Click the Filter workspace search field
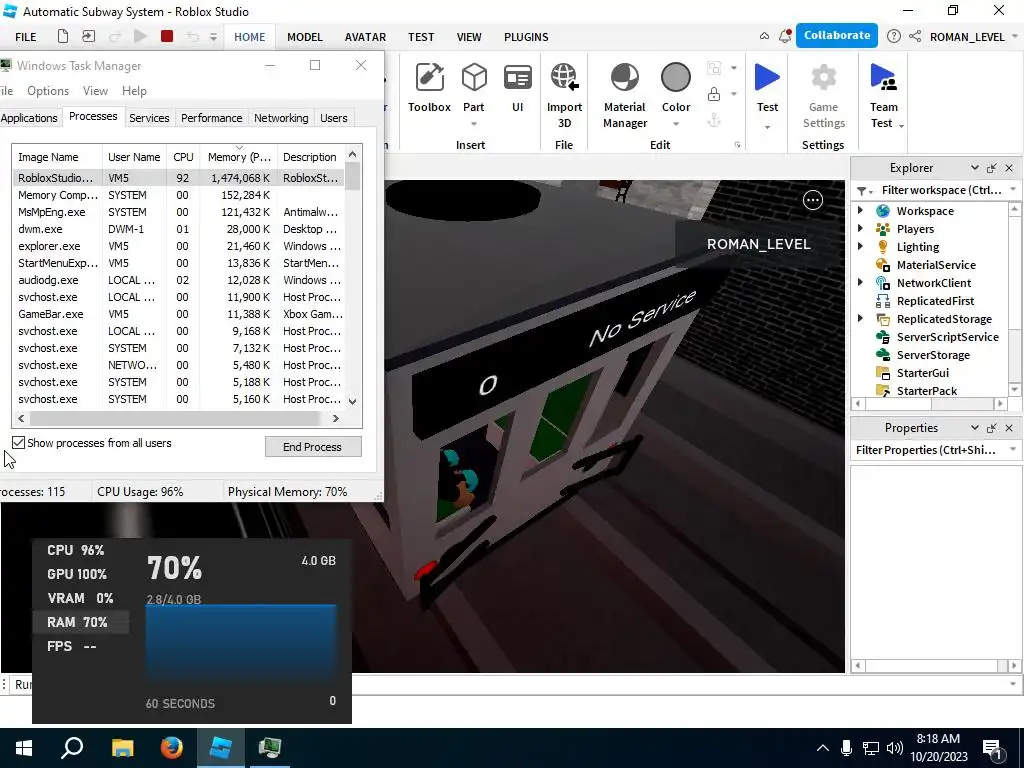 click(940, 190)
